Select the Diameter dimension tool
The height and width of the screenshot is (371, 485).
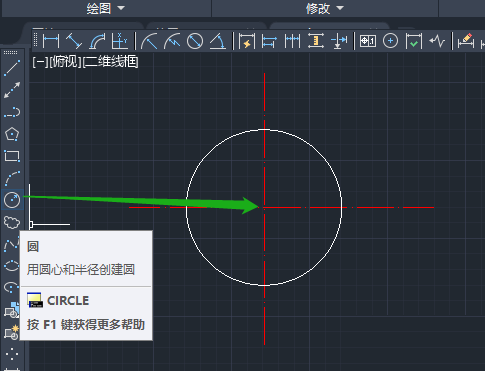tap(195, 41)
